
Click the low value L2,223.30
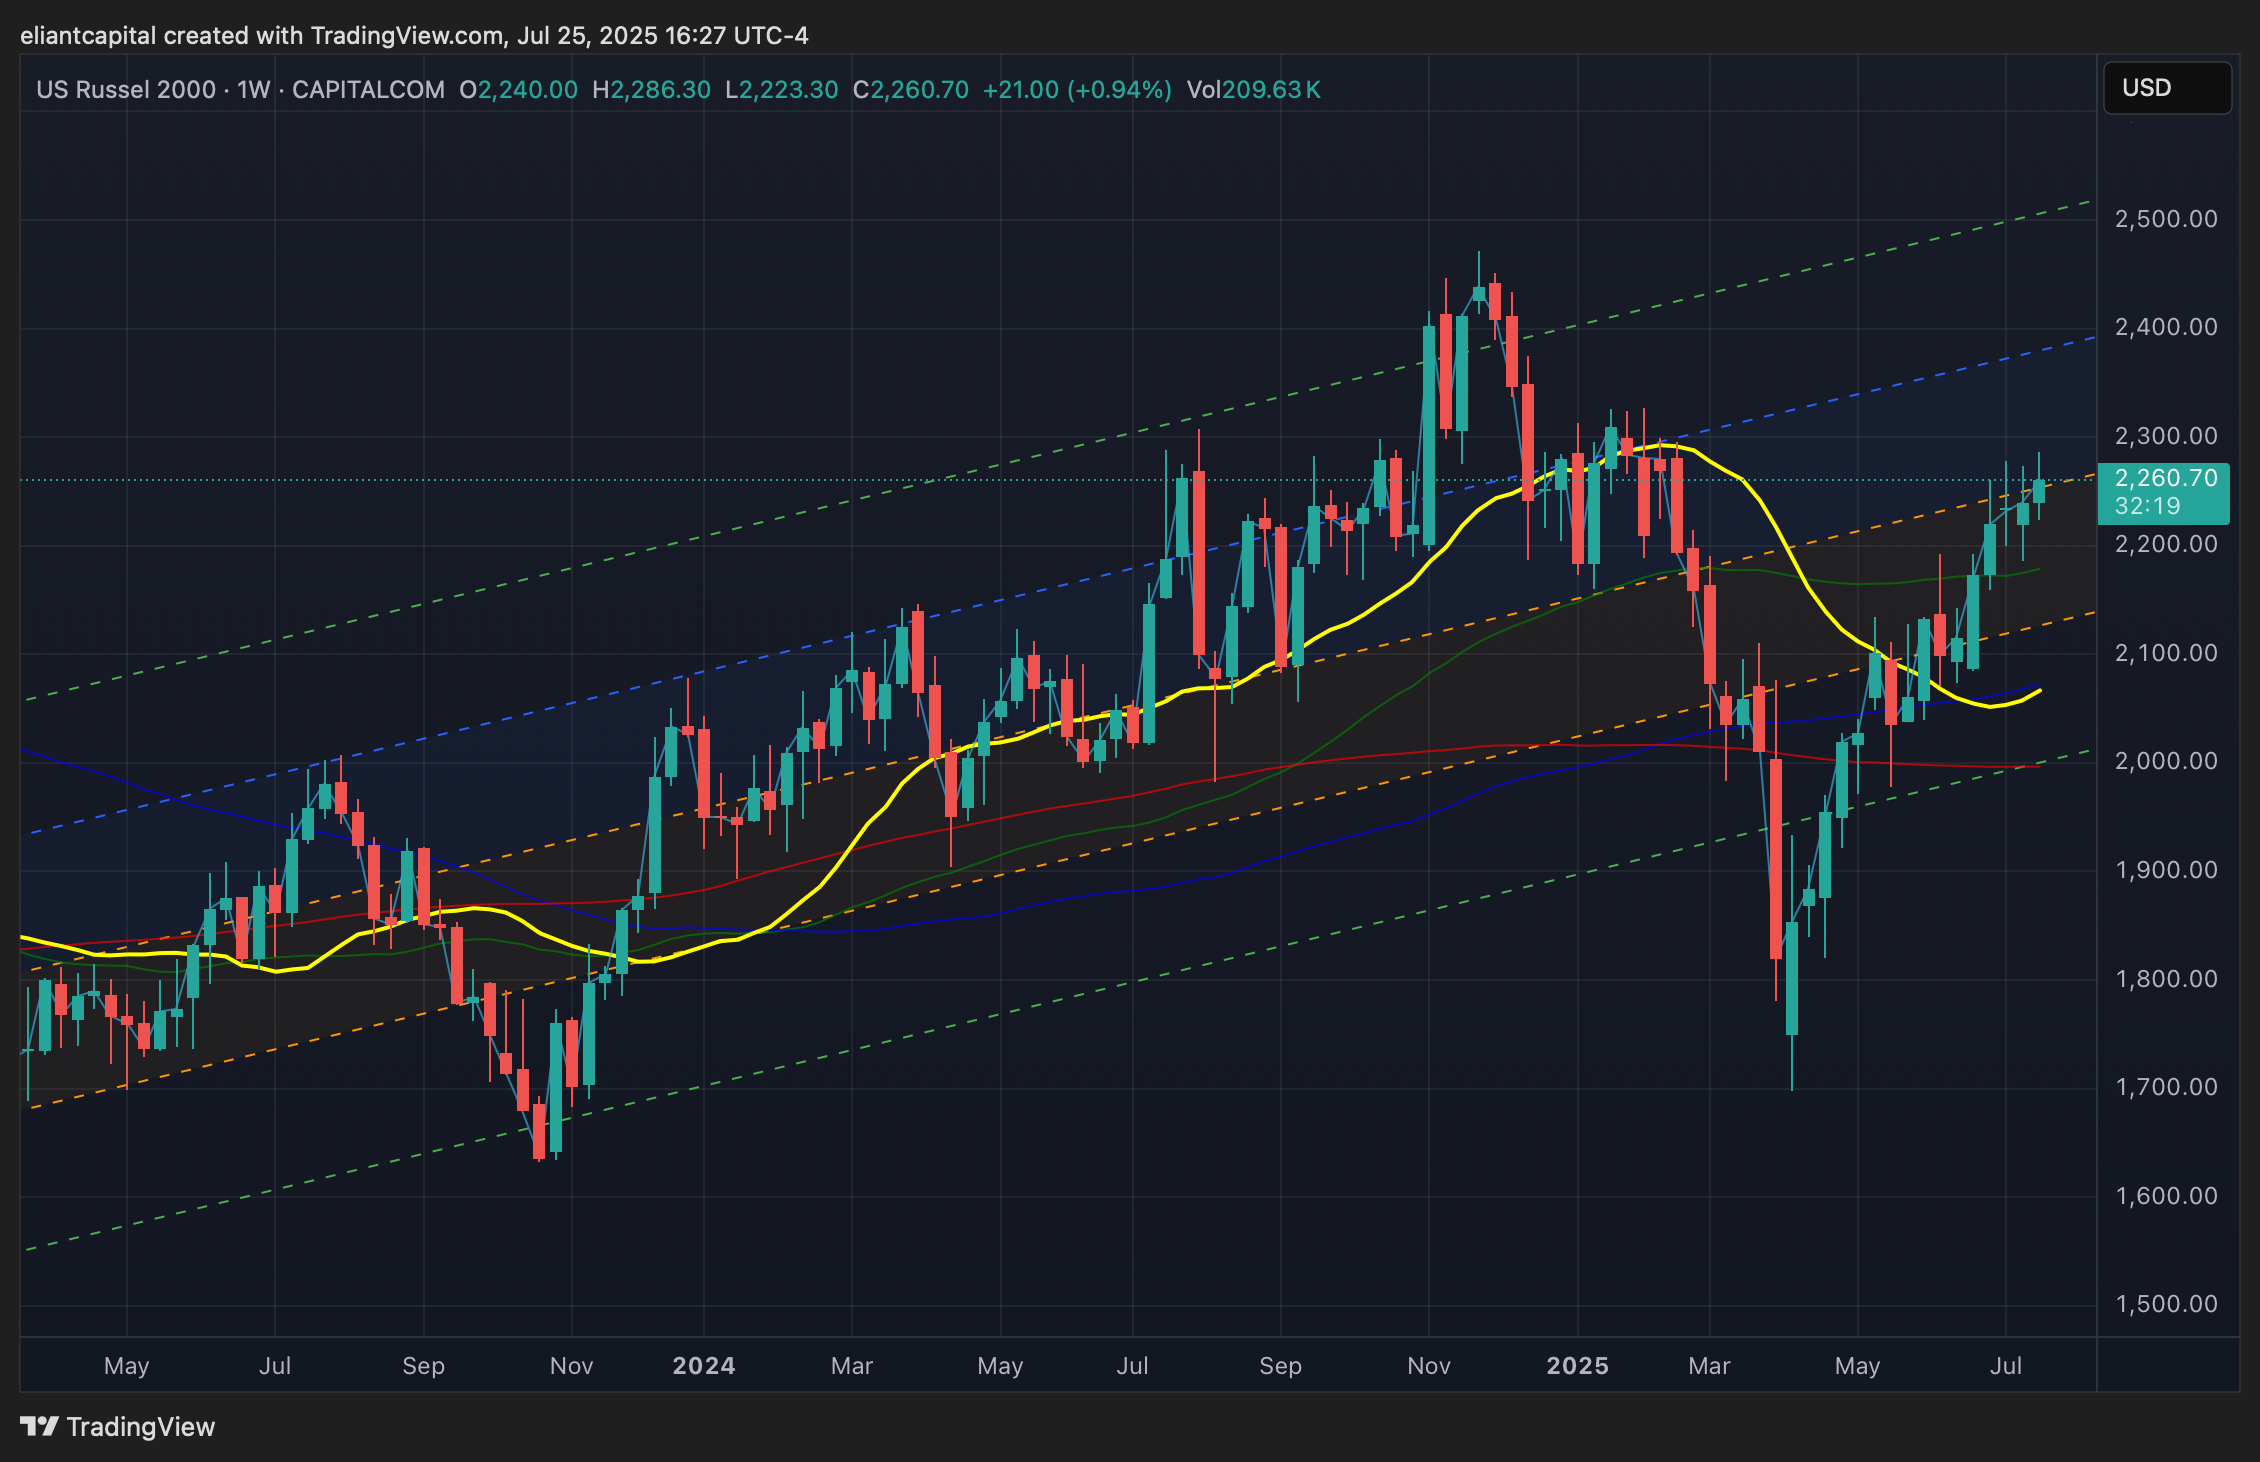click(781, 90)
